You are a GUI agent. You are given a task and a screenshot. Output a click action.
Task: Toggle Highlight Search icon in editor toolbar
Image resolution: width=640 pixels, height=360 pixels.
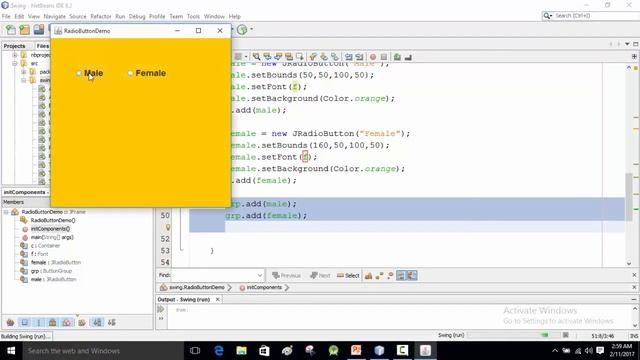click(289, 57)
